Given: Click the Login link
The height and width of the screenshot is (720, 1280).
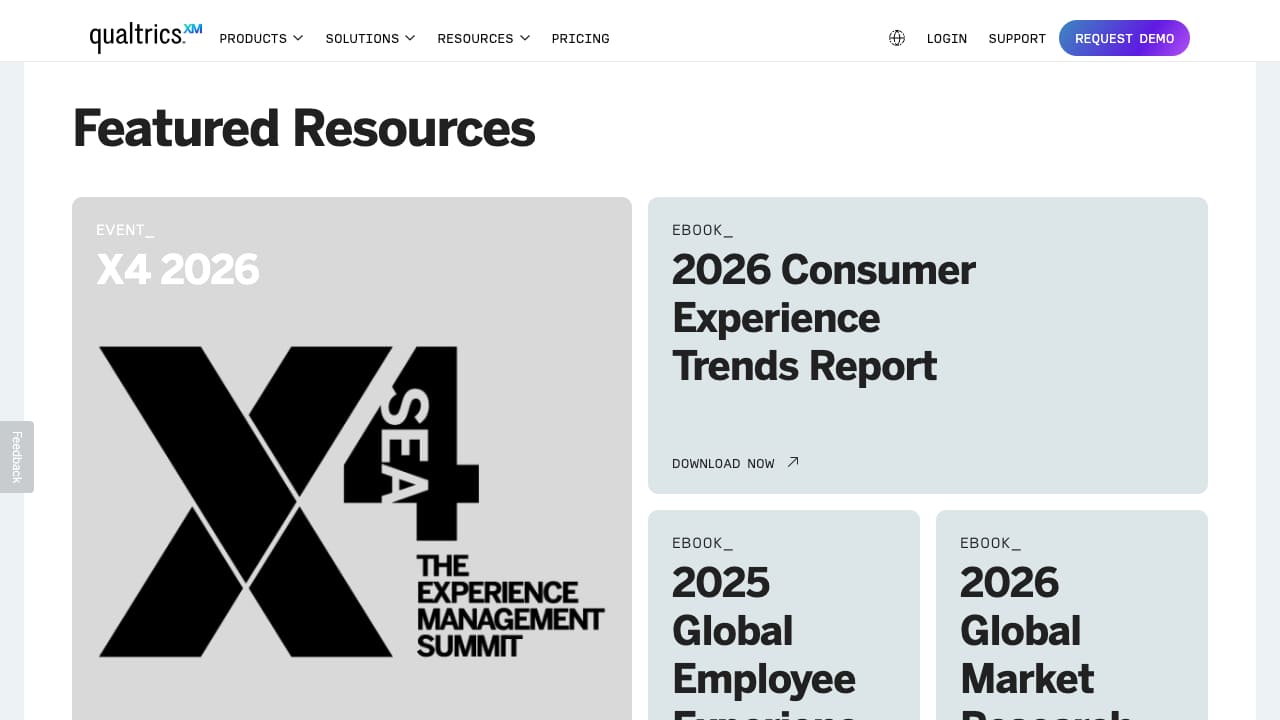Looking at the screenshot, I should [946, 38].
